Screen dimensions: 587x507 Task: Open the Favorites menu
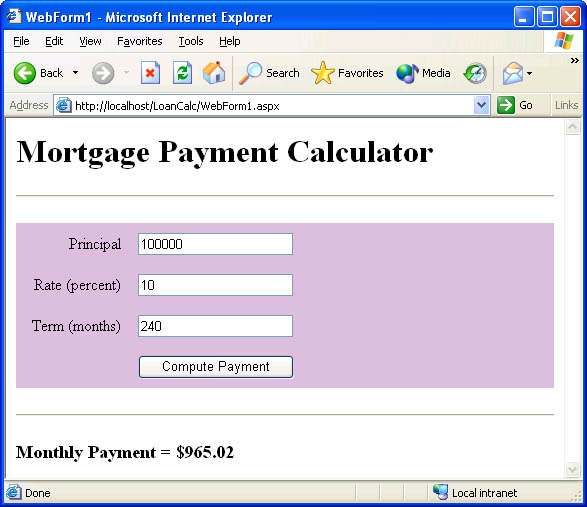coord(140,41)
